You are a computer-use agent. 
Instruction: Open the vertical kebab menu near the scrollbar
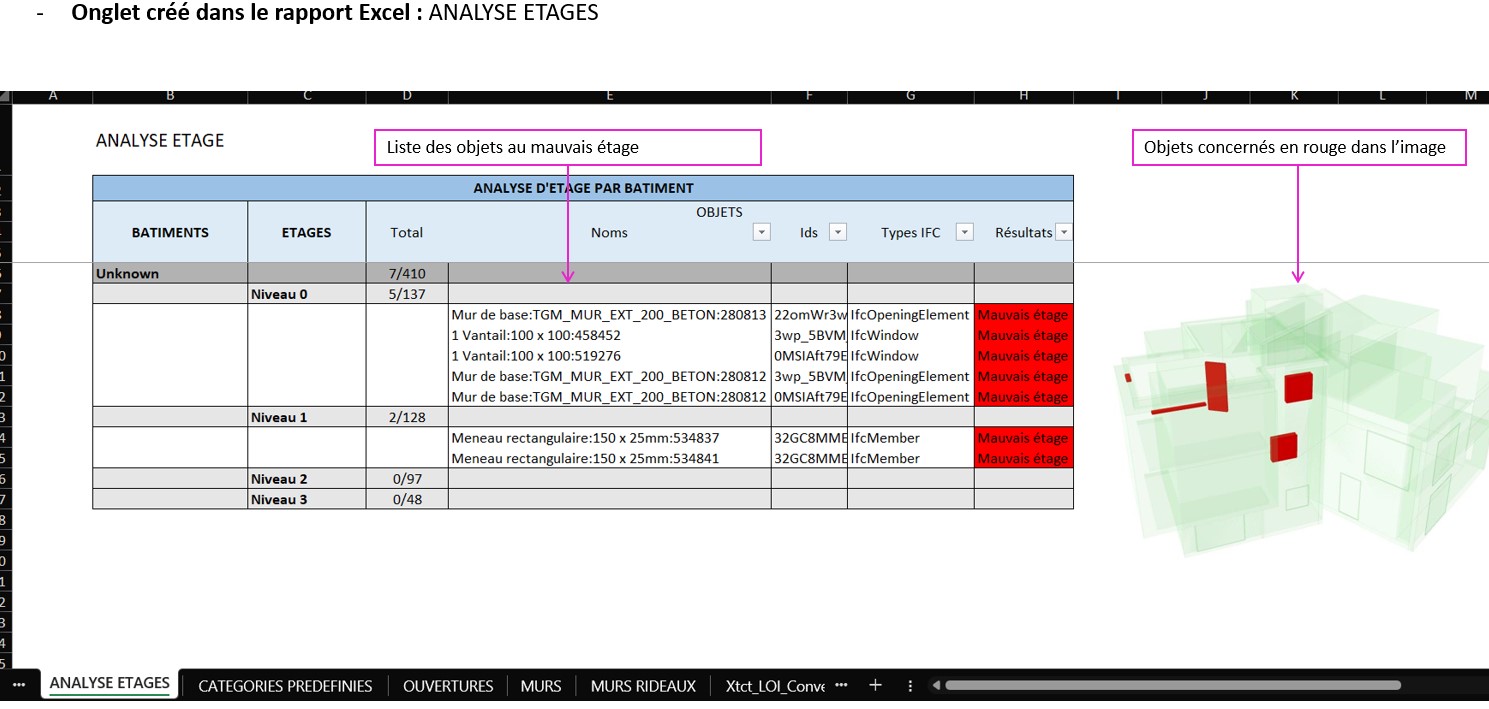click(909, 685)
